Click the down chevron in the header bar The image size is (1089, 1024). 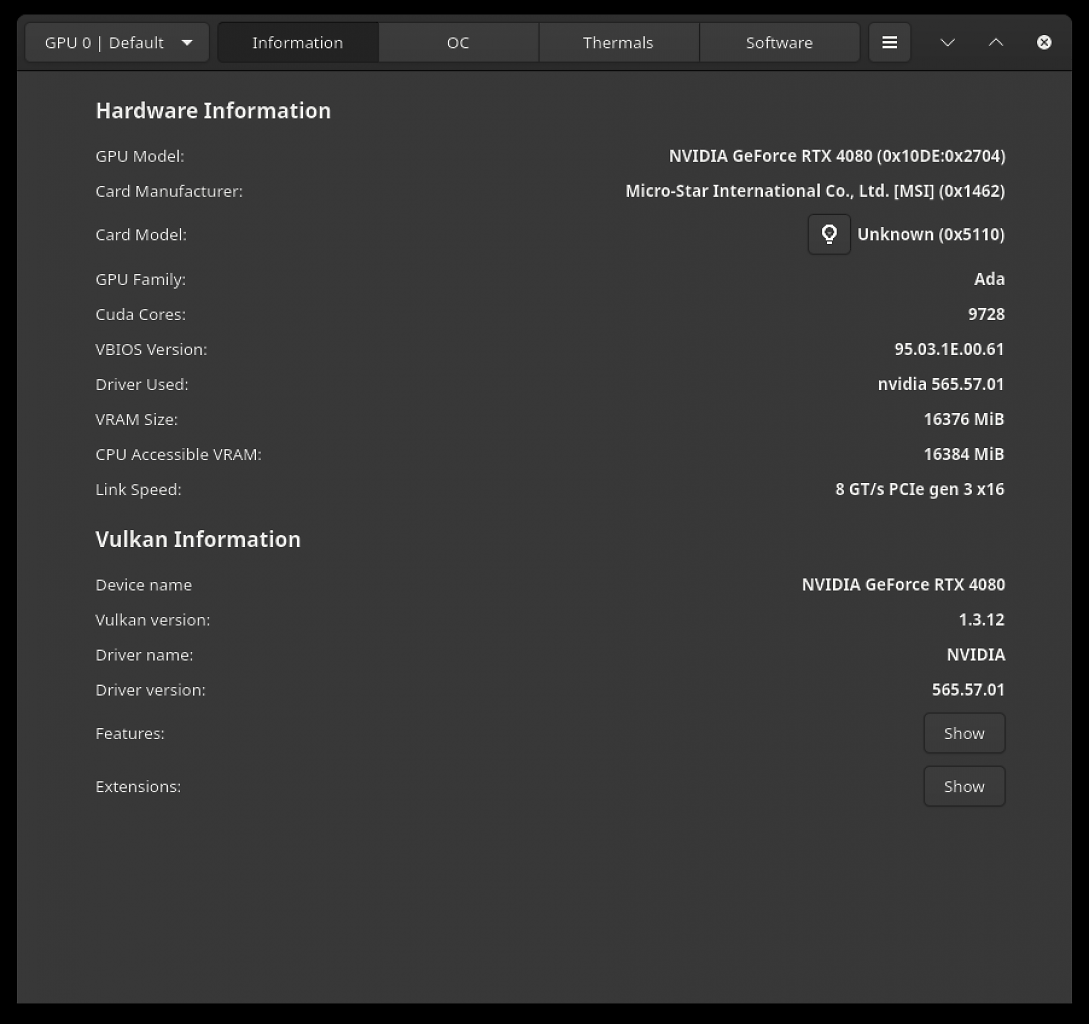(x=947, y=42)
